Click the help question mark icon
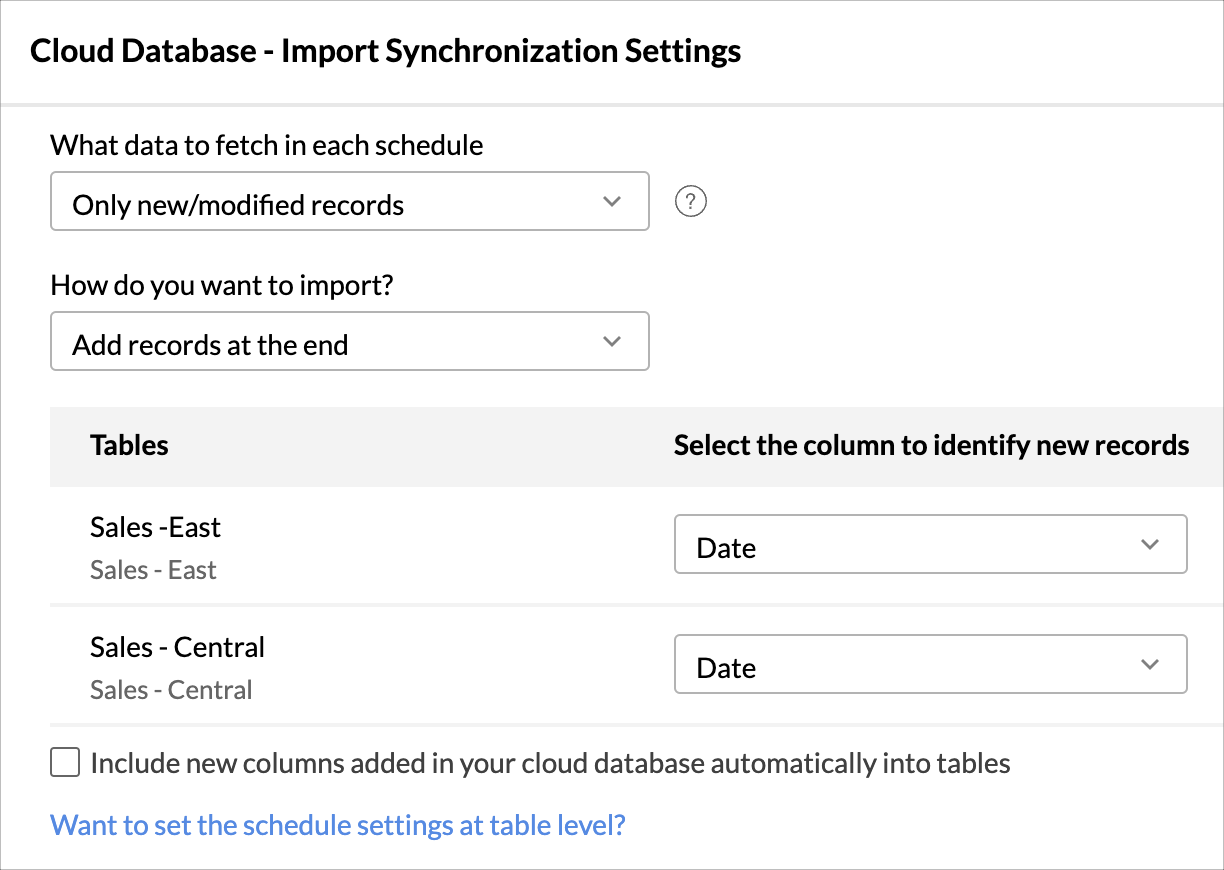Viewport: 1224px width, 870px height. 691,202
